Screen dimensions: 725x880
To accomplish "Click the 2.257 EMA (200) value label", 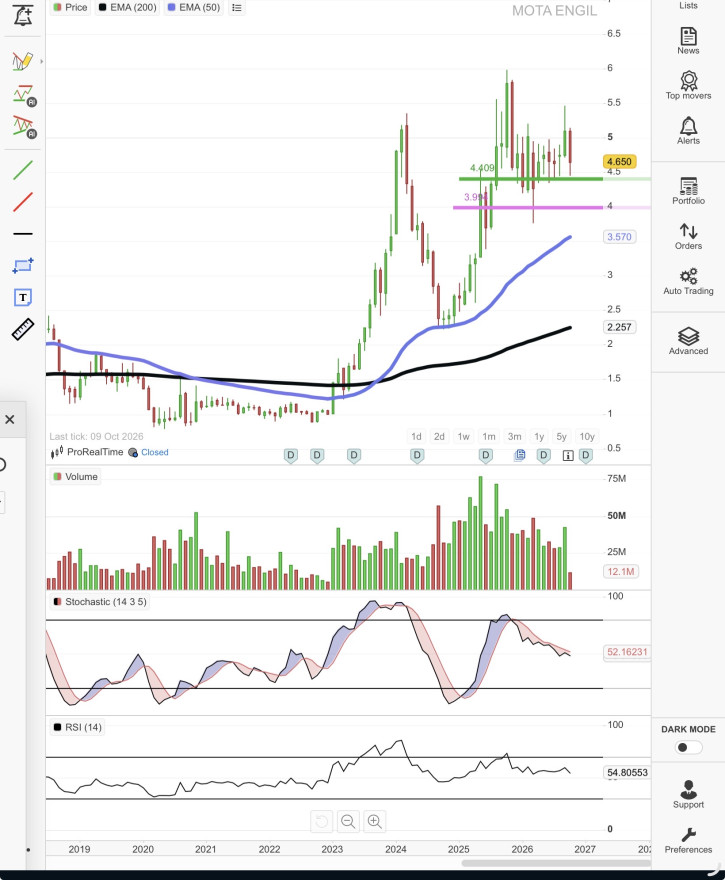I will click(x=619, y=327).
